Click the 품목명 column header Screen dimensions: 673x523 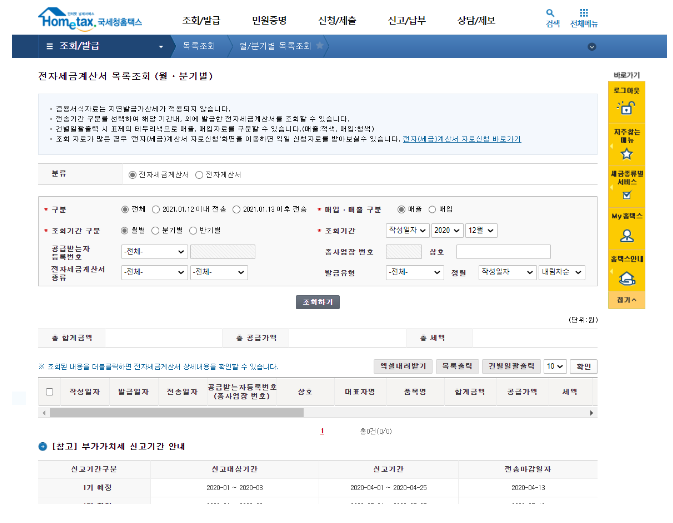[x=415, y=392]
